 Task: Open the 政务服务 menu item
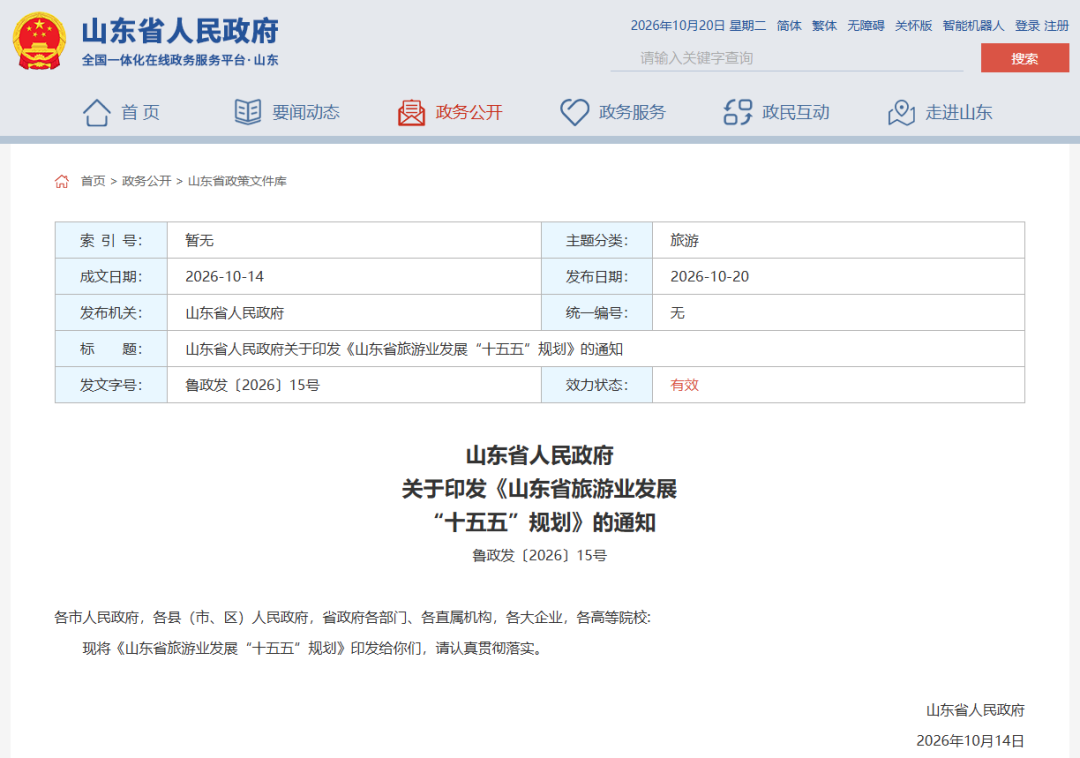pyautogui.click(x=632, y=112)
